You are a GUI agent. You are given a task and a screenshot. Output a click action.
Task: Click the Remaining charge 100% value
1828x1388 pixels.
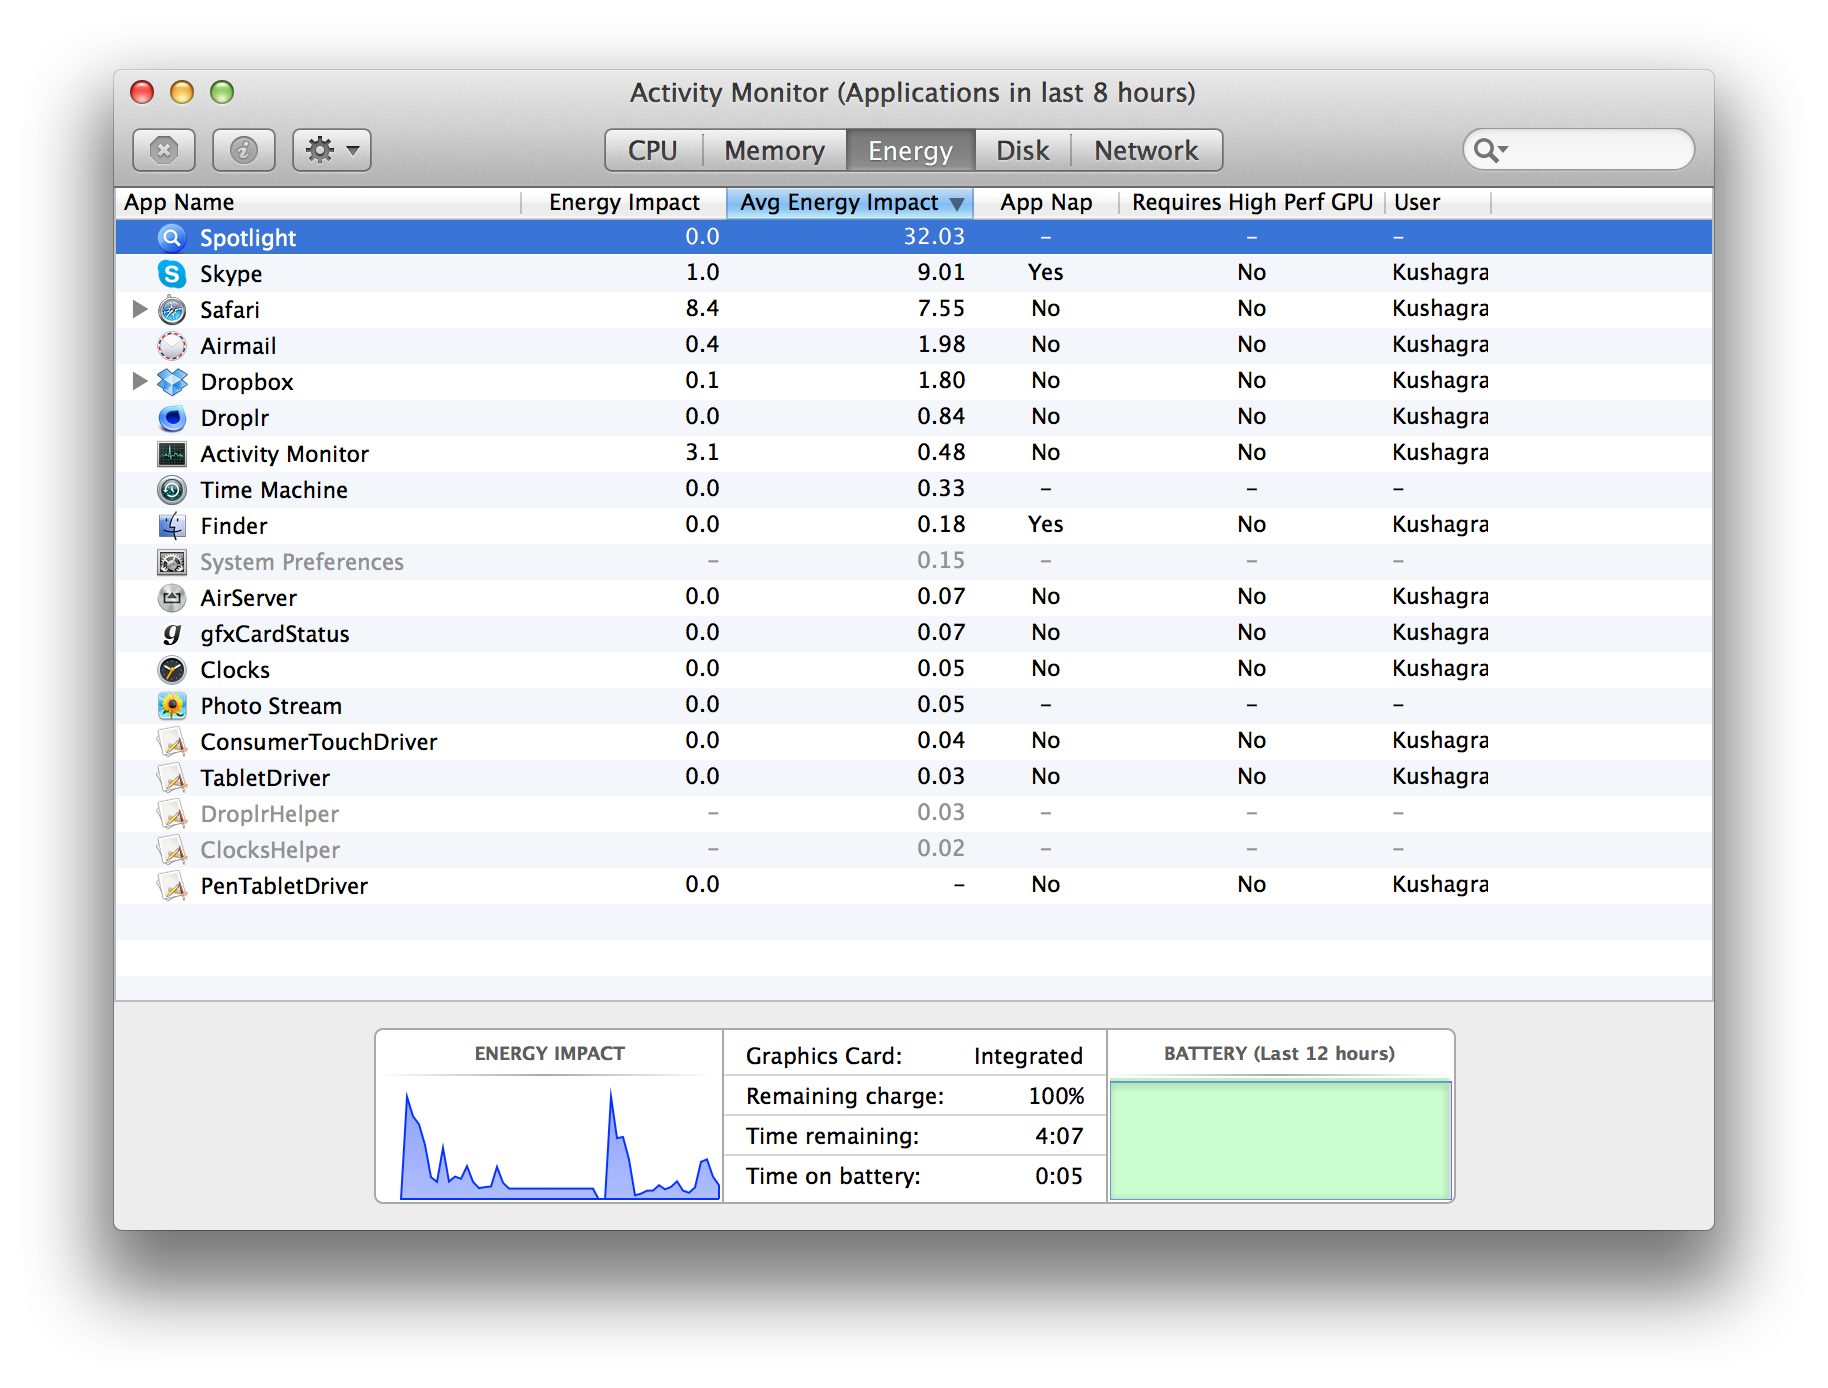[x=1056, y=1096]
